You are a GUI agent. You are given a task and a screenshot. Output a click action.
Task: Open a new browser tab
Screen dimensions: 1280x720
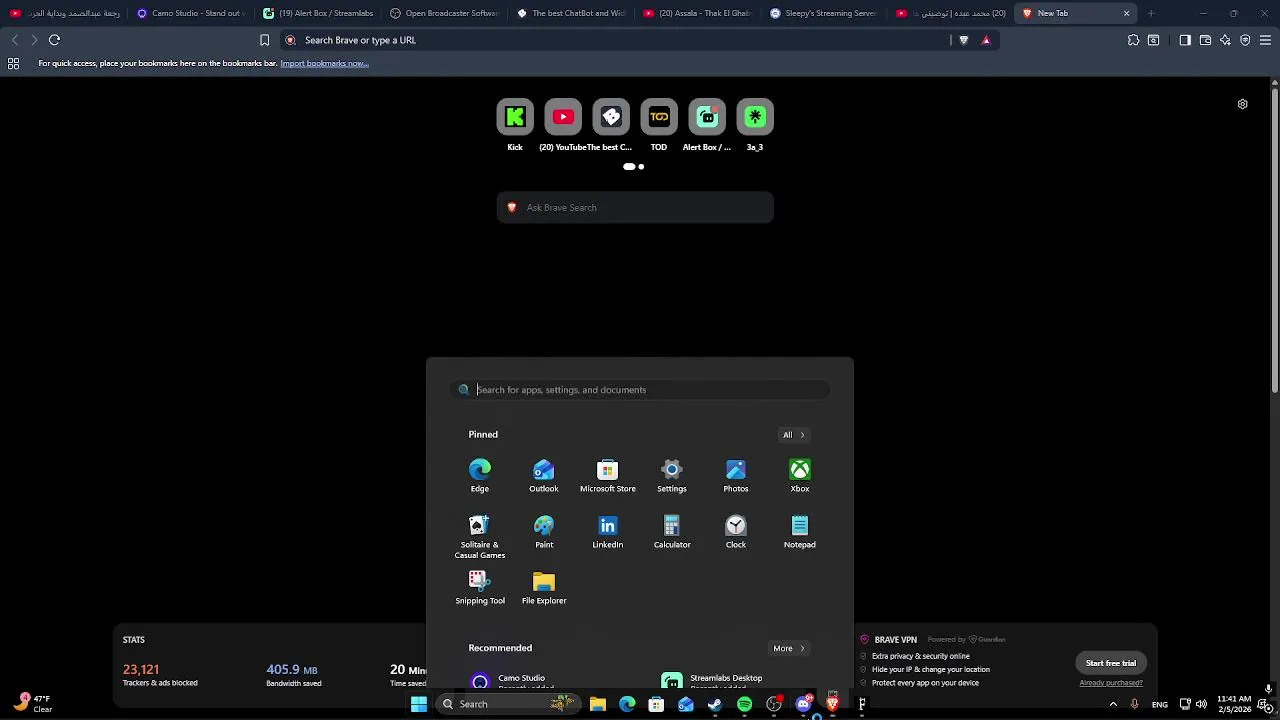pyautogui.click(x=1151, y=13)
